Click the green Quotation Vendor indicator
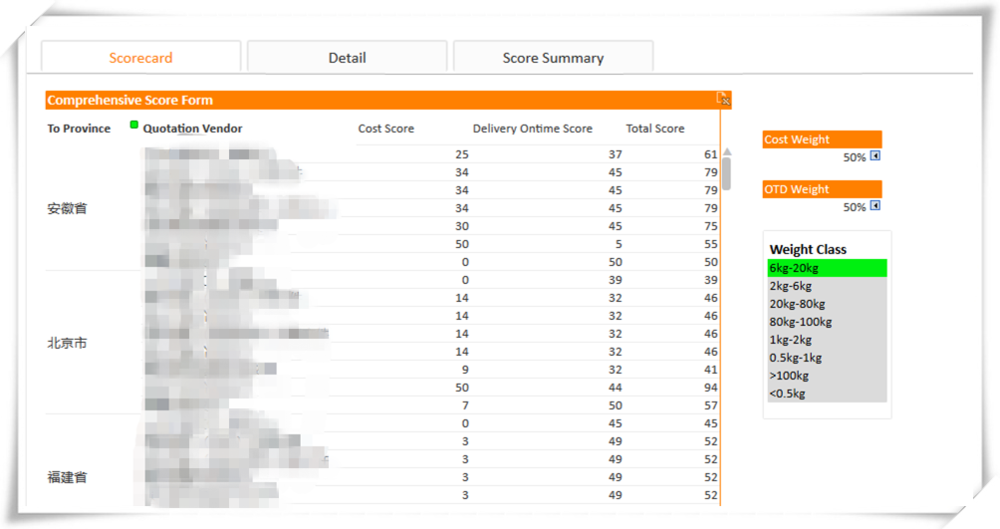The width and height of the screenshot is (1000, 529). coord(134,125)
